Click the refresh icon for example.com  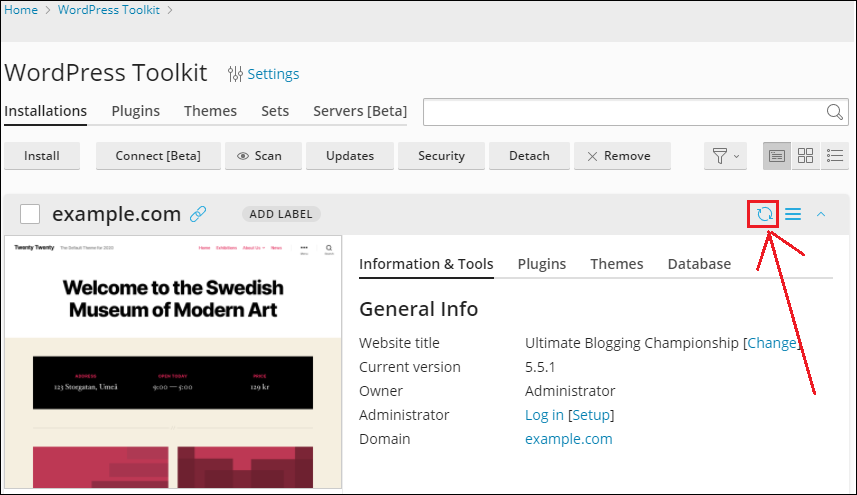(764, 214)
